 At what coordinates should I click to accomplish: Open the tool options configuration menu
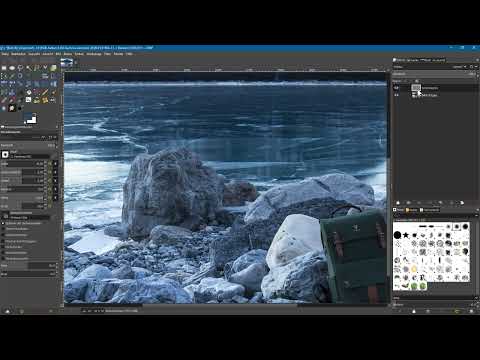[x=57, y=127]
